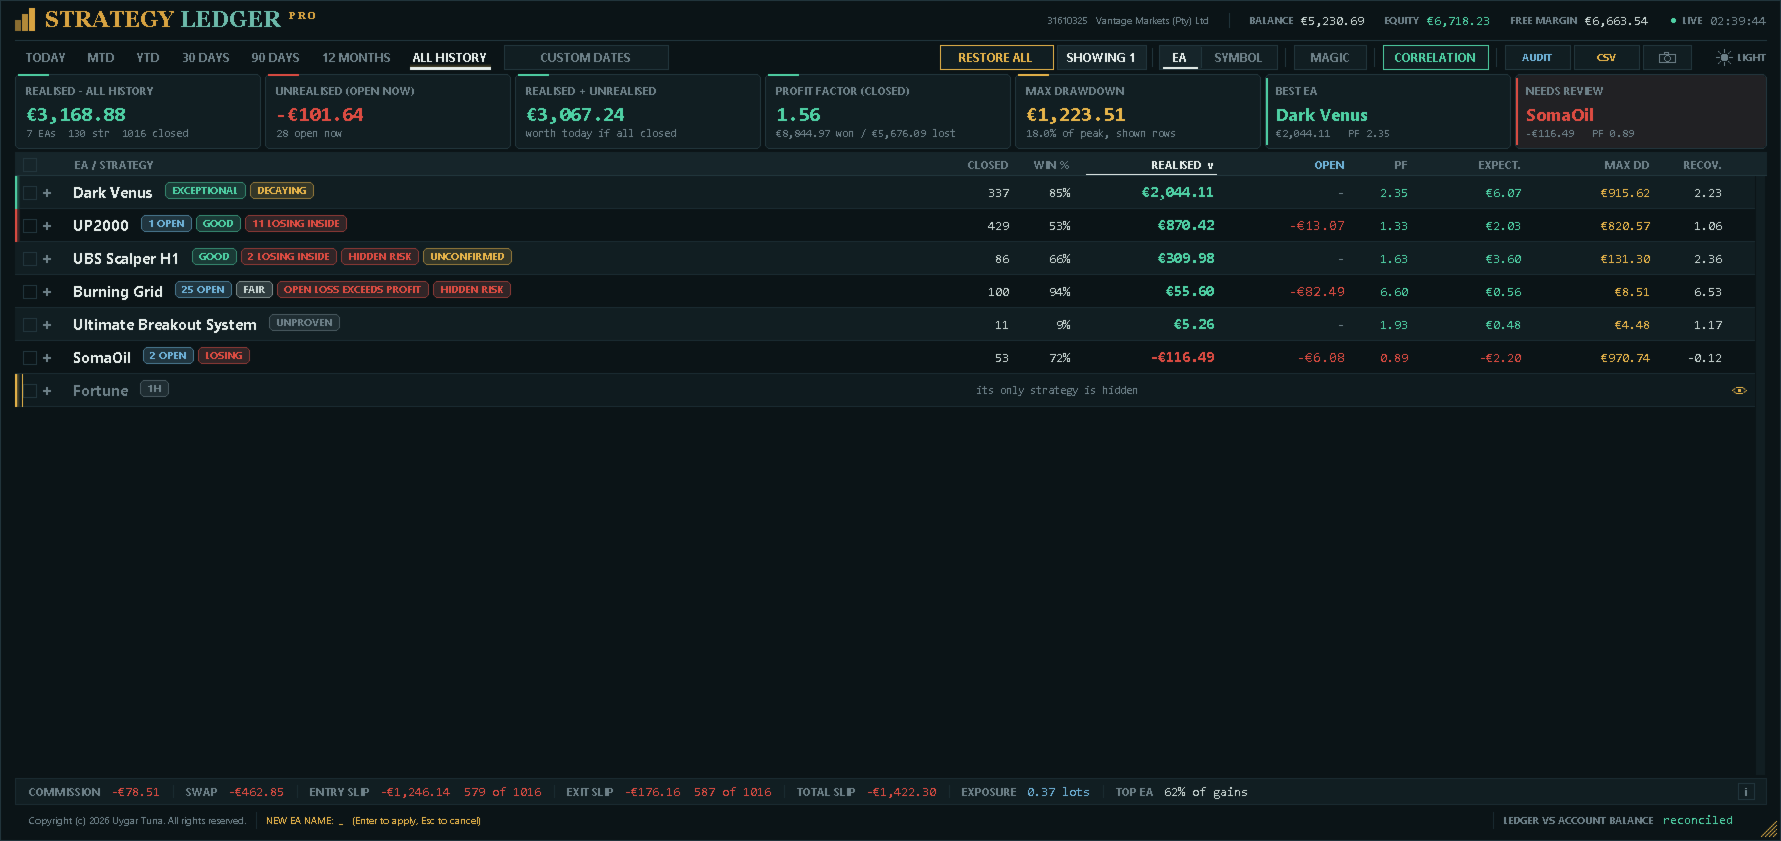Switch to light theme using sun icon
Screen dimensions: 1781x841
[x=1724, y=58]
